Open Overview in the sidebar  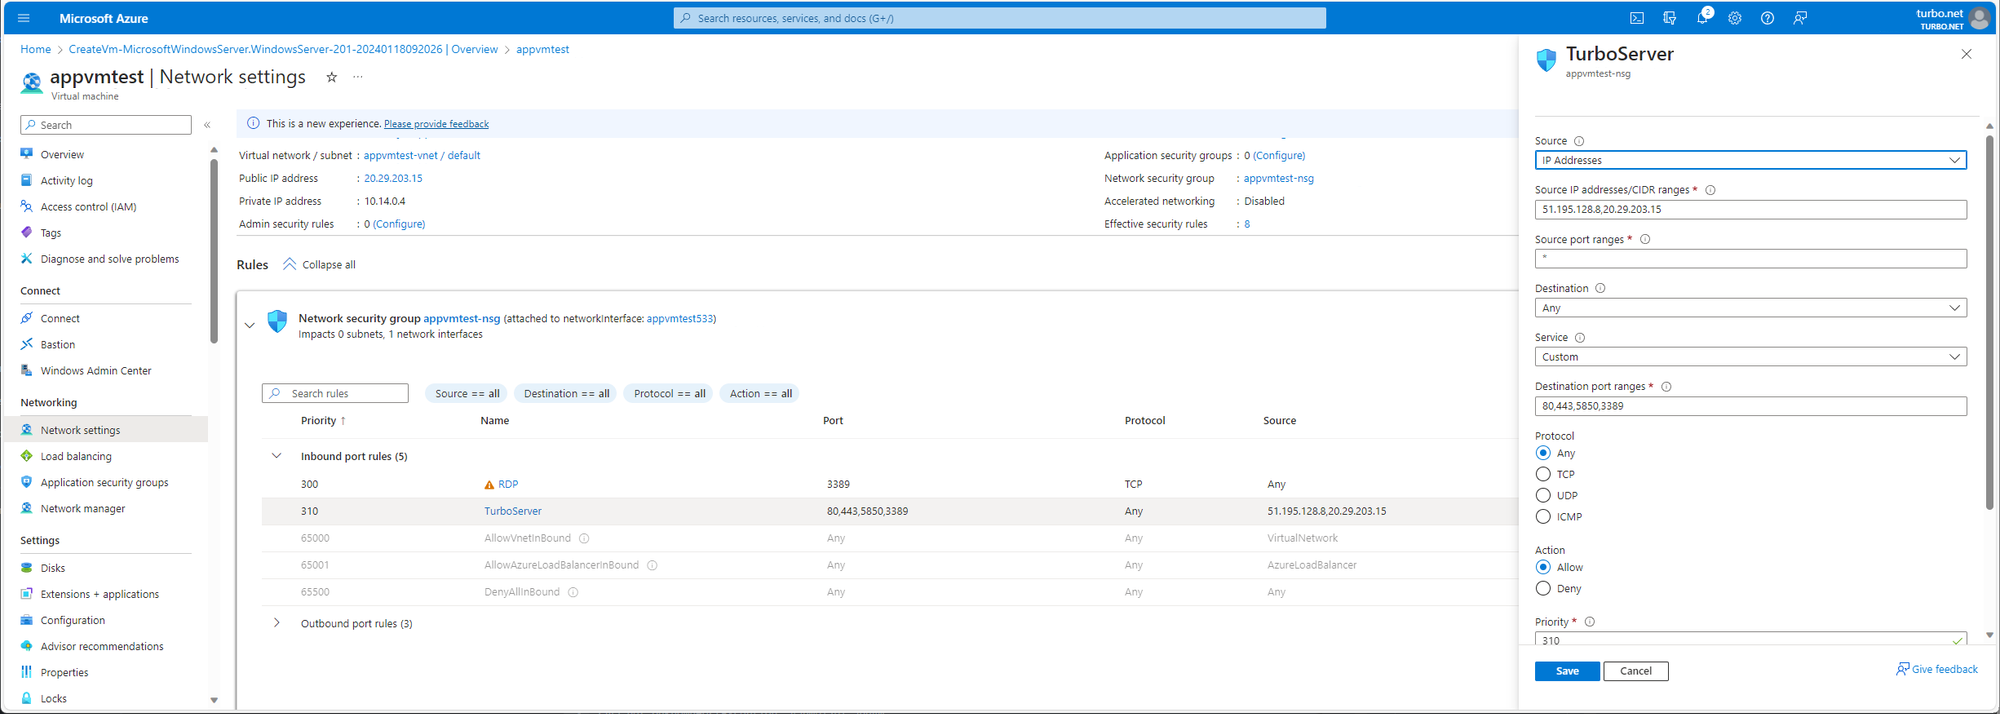tap(62, 155)
